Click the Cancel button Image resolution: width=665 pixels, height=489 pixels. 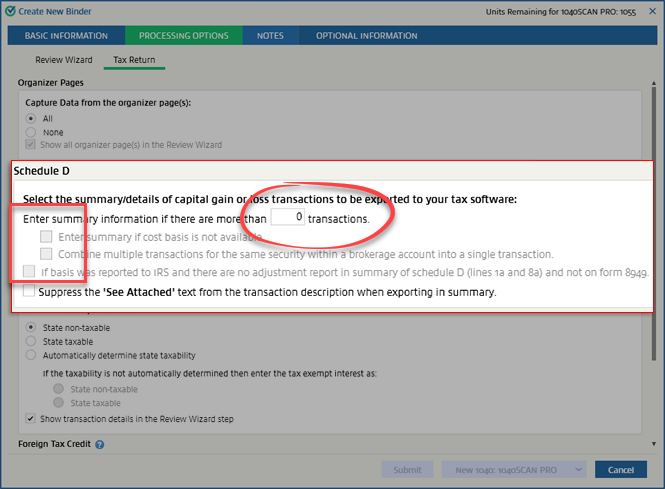pyautogui.click(x=620, y=470)
